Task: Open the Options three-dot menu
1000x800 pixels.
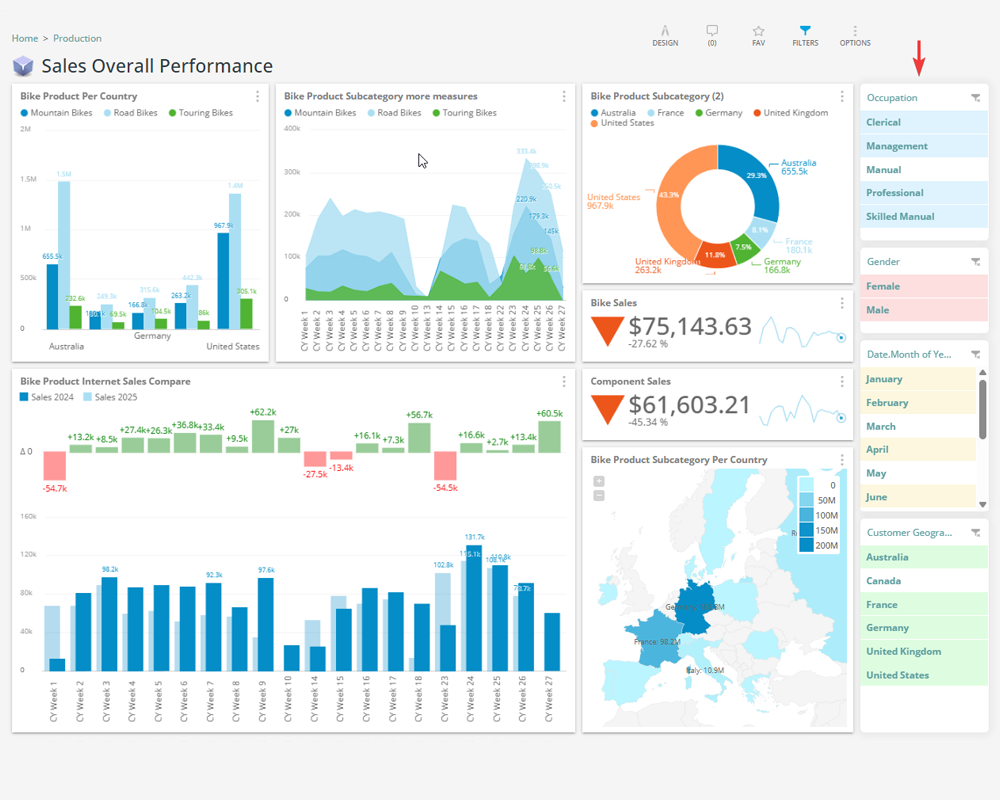Action: click(855, 32)
